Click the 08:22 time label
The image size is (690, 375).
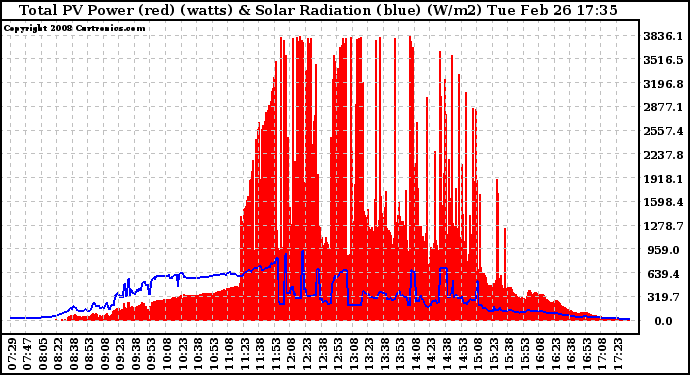(x=59, y=354)
